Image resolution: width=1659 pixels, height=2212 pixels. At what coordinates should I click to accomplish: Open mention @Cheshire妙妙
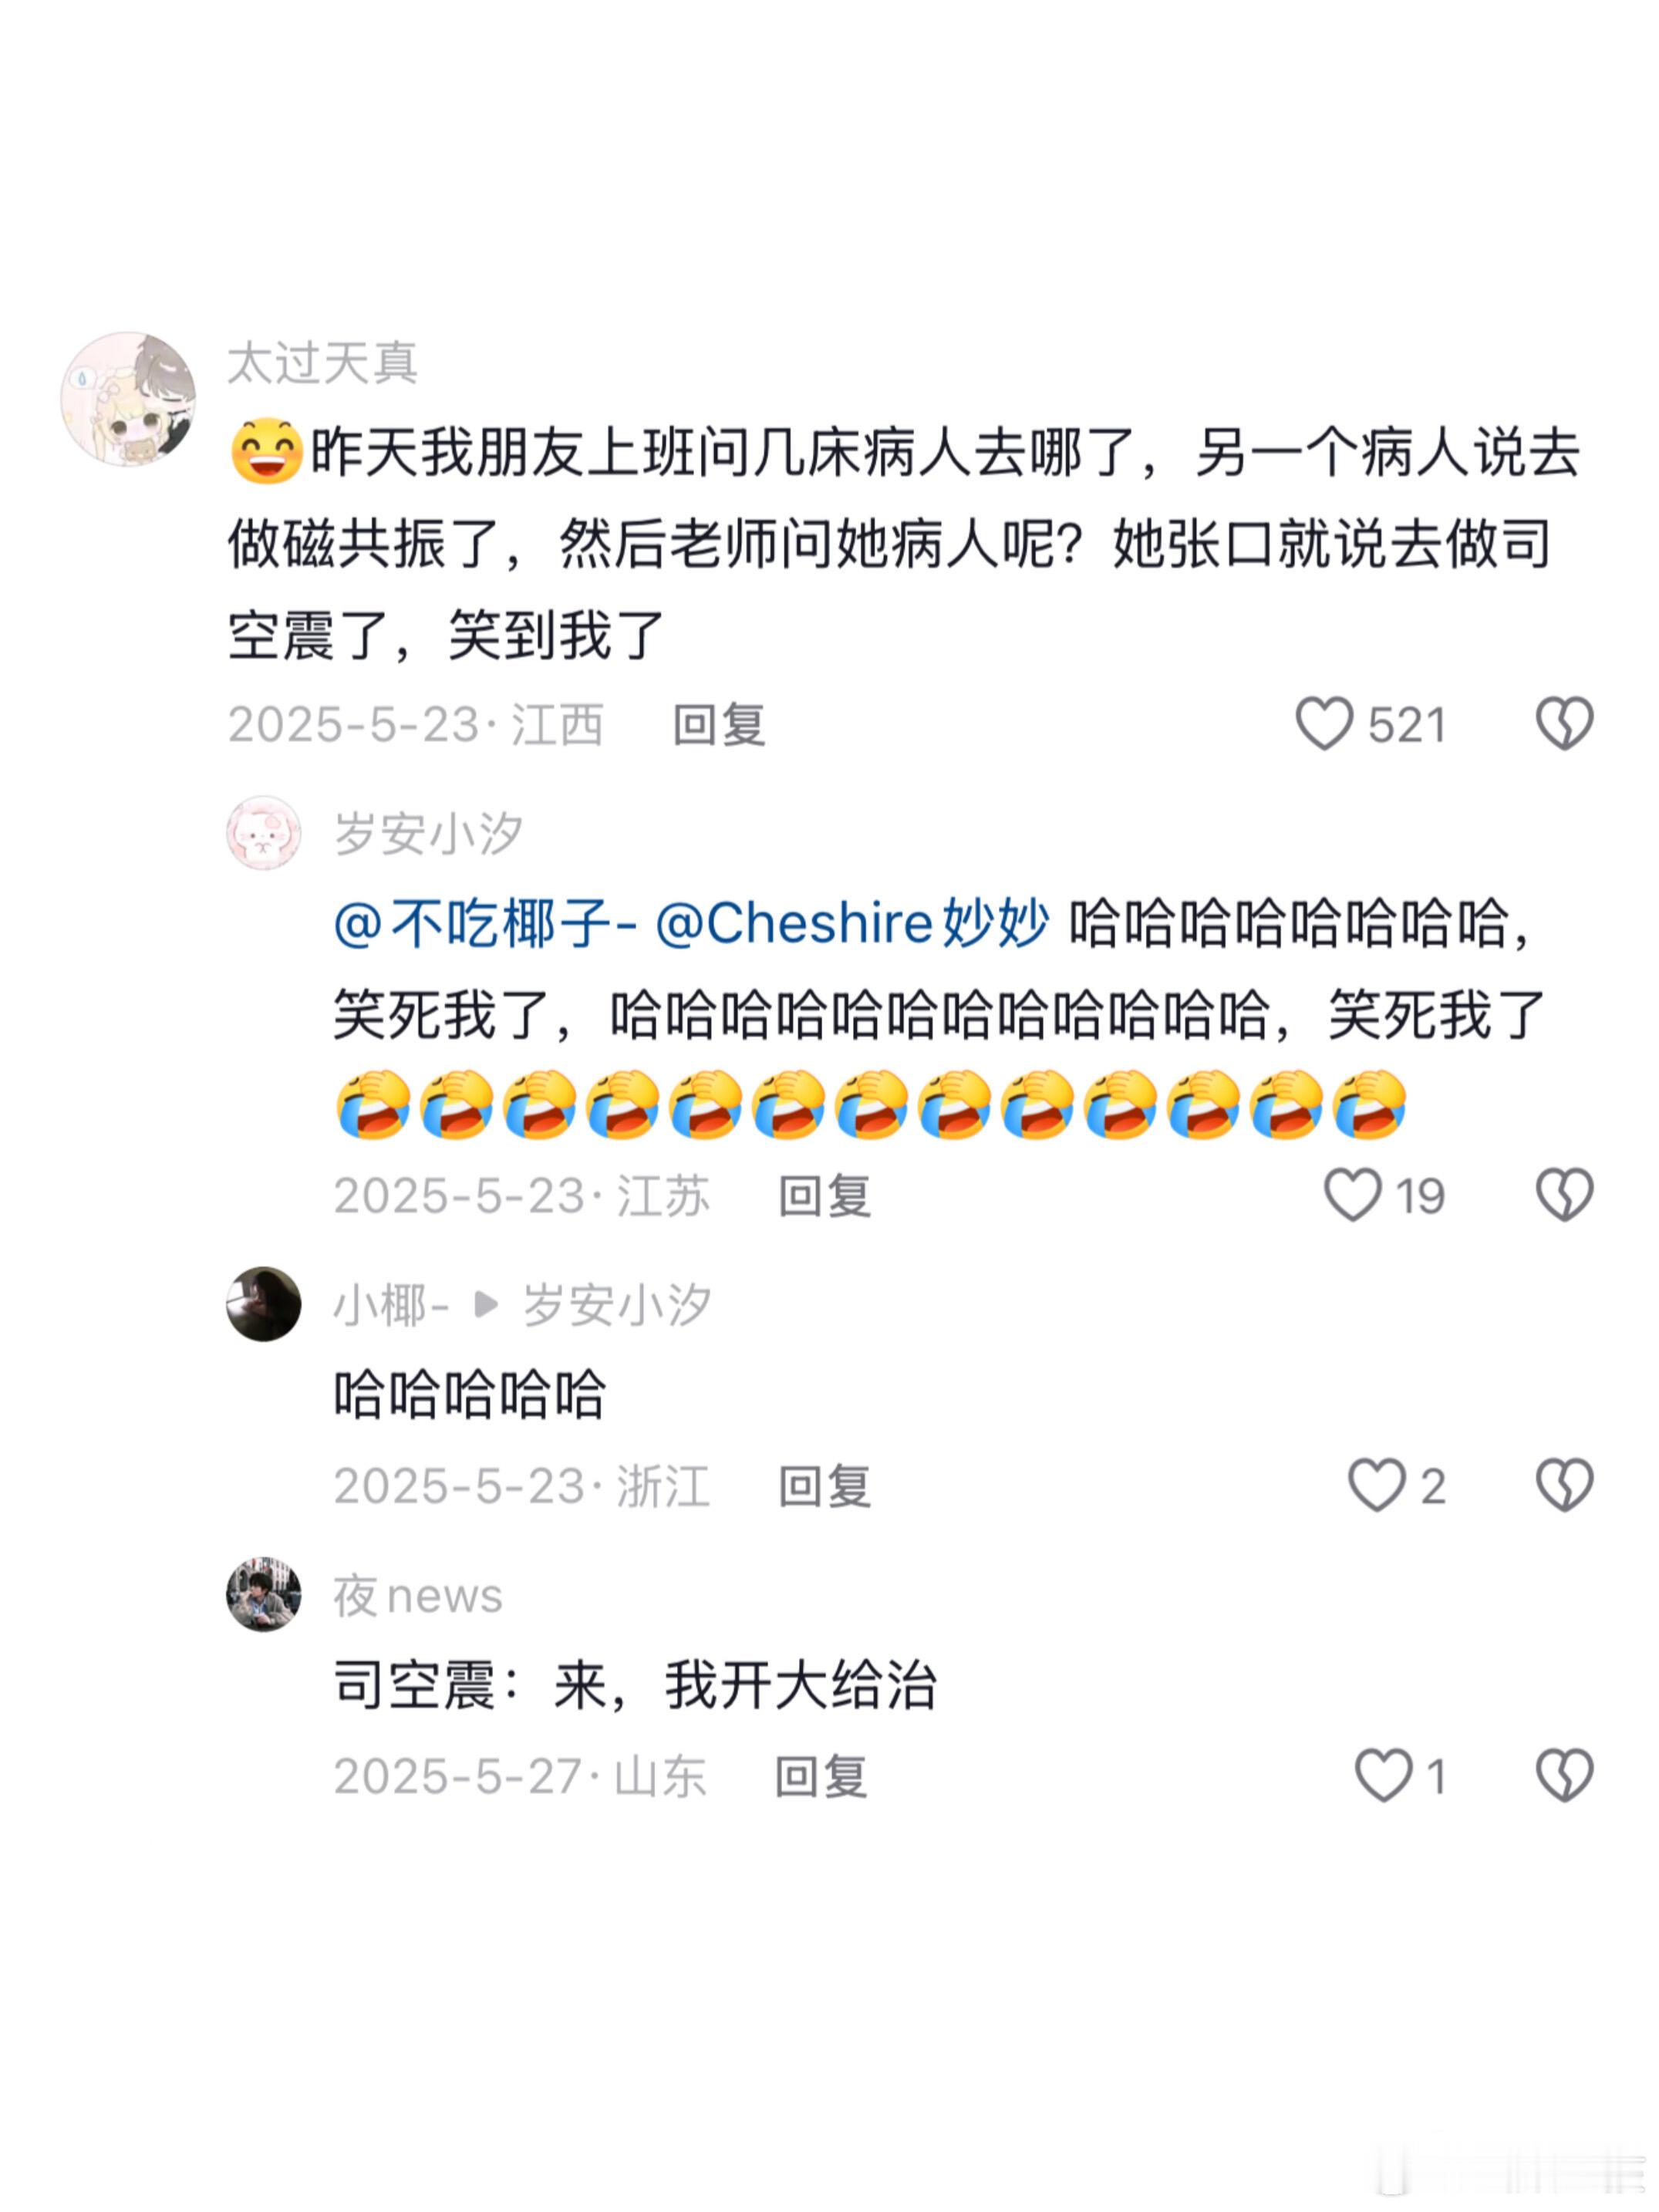tap(852, 922)
